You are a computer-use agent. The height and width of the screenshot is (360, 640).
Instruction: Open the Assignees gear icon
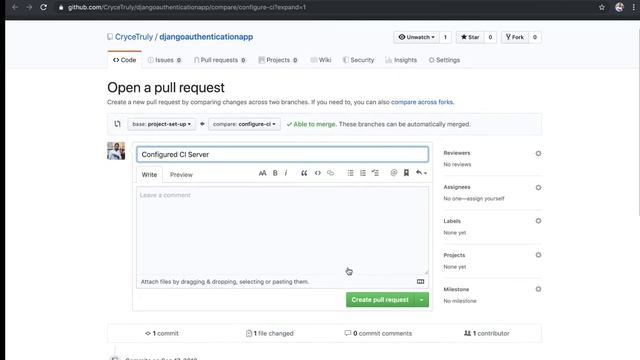(538, 188)
